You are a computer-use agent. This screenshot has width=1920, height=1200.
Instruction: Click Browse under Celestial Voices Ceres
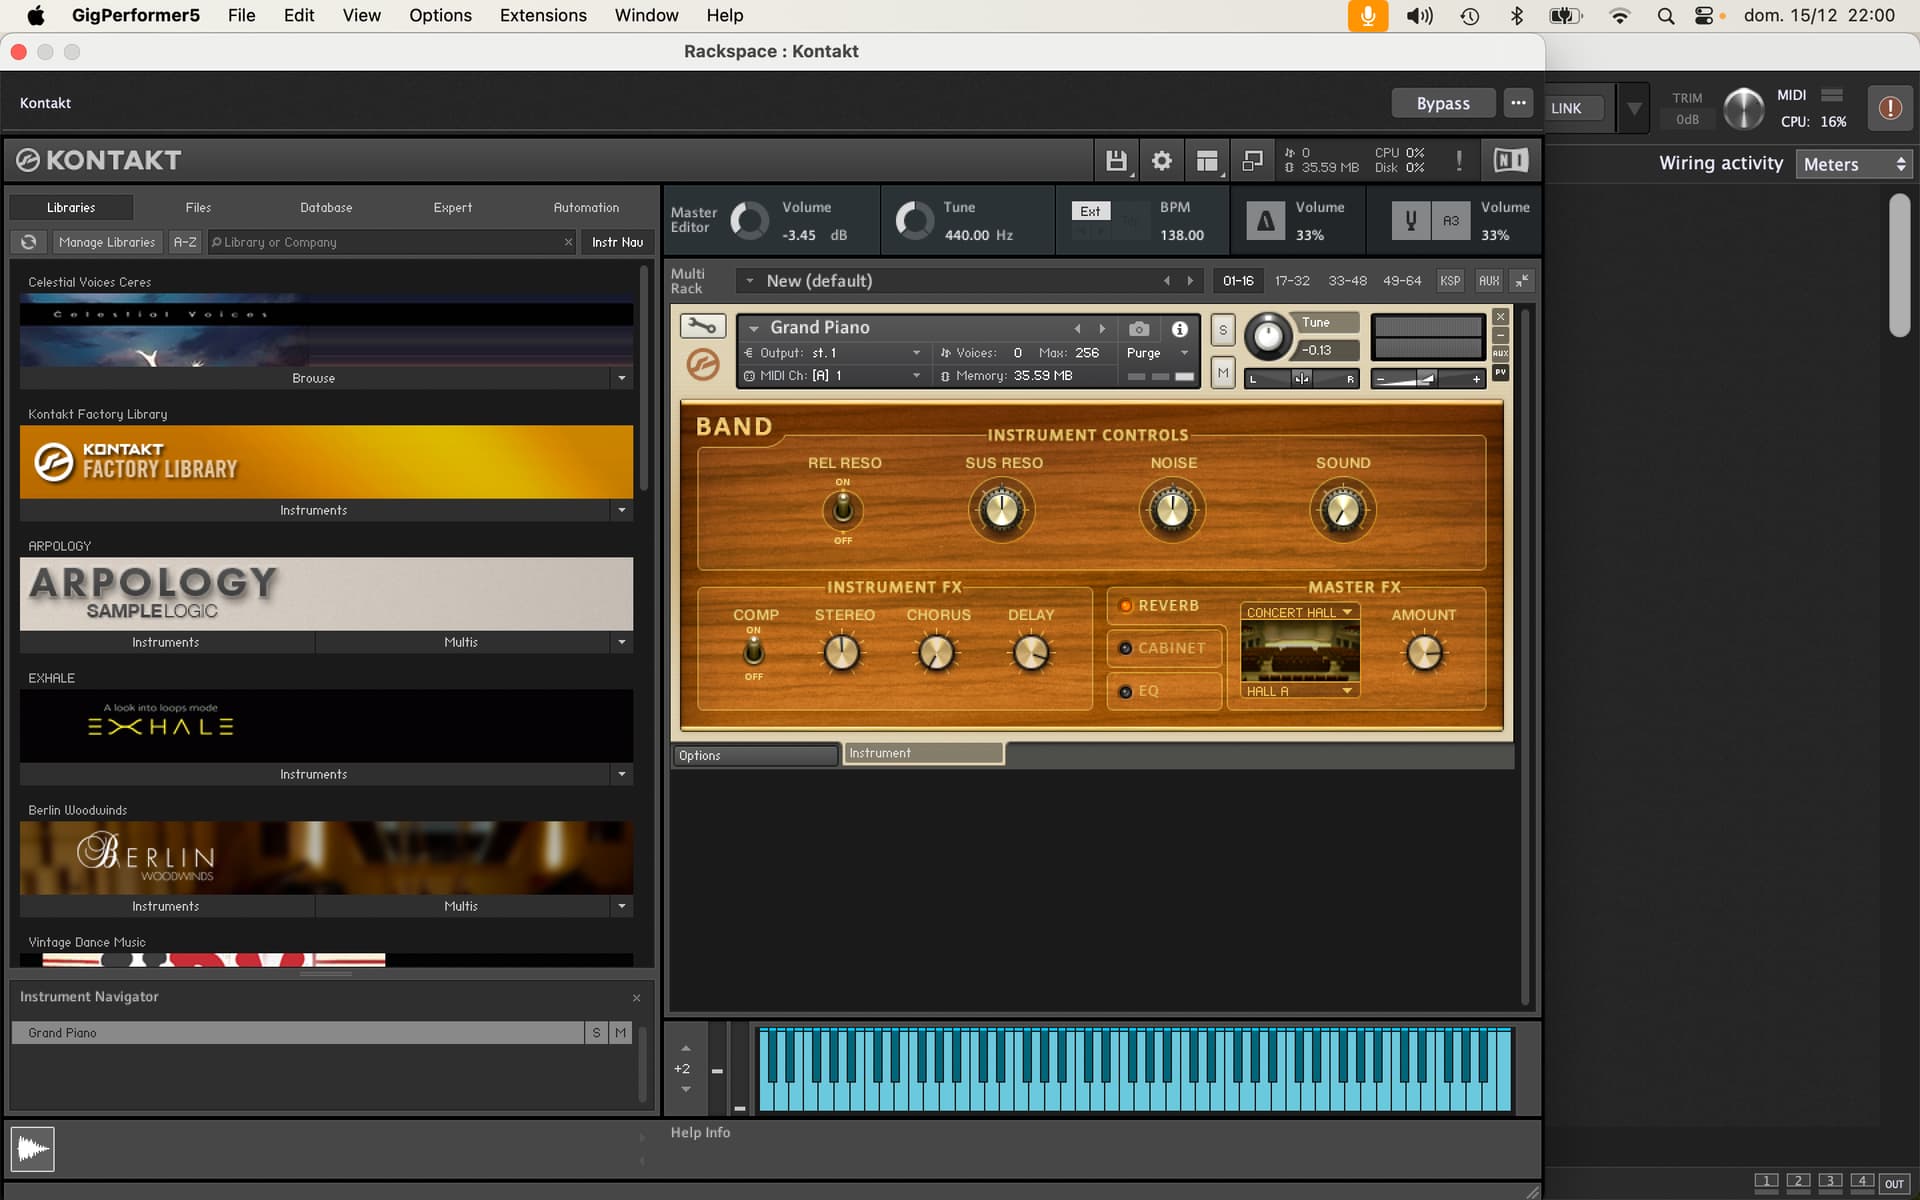[314, 378]
